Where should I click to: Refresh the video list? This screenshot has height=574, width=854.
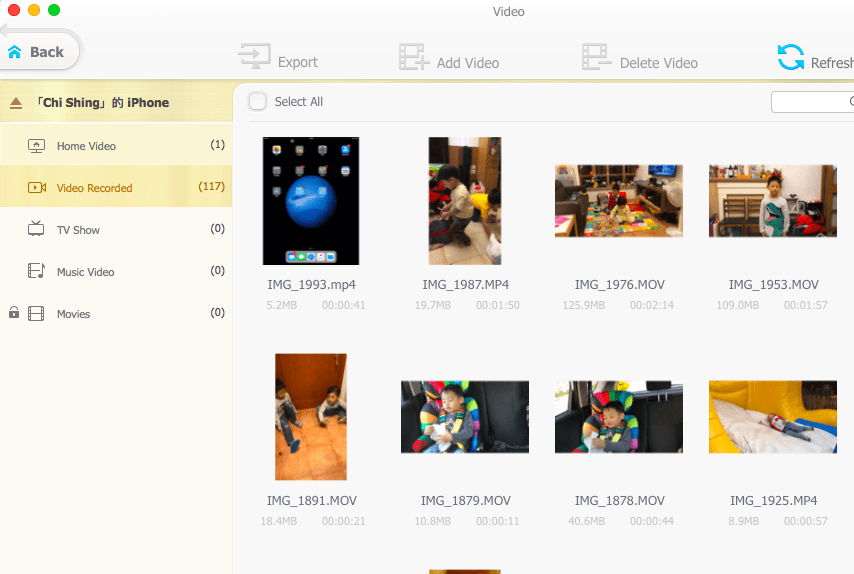point(791,57)
